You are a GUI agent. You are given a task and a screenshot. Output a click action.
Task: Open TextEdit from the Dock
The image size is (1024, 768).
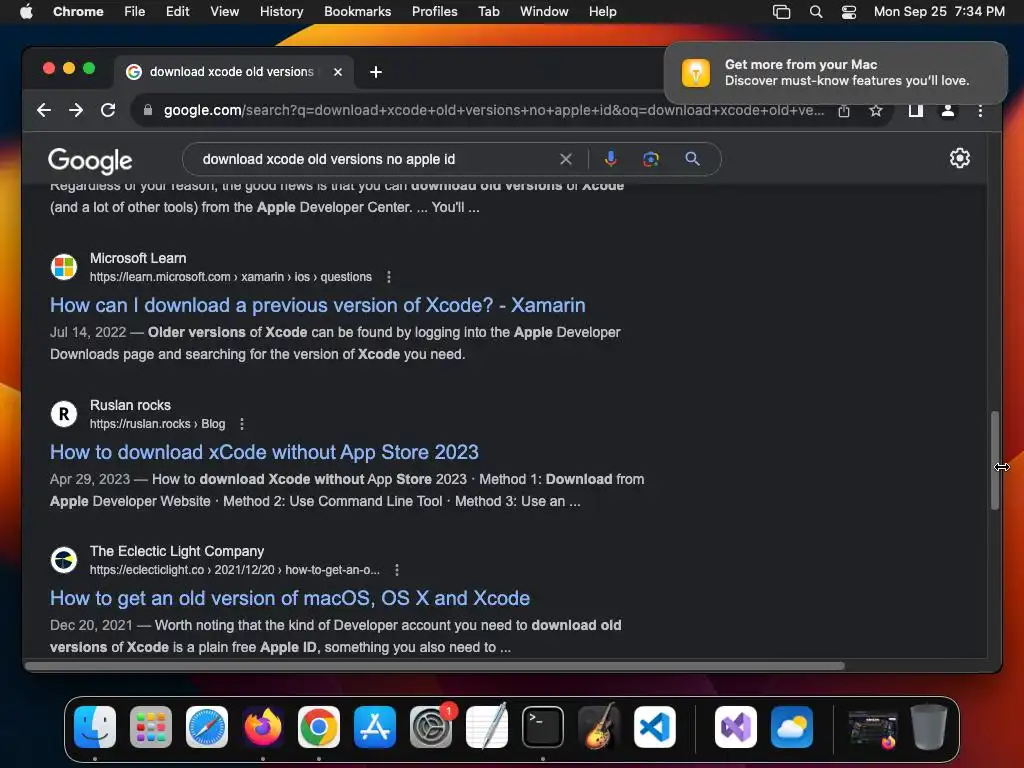(x=487, y=726)
